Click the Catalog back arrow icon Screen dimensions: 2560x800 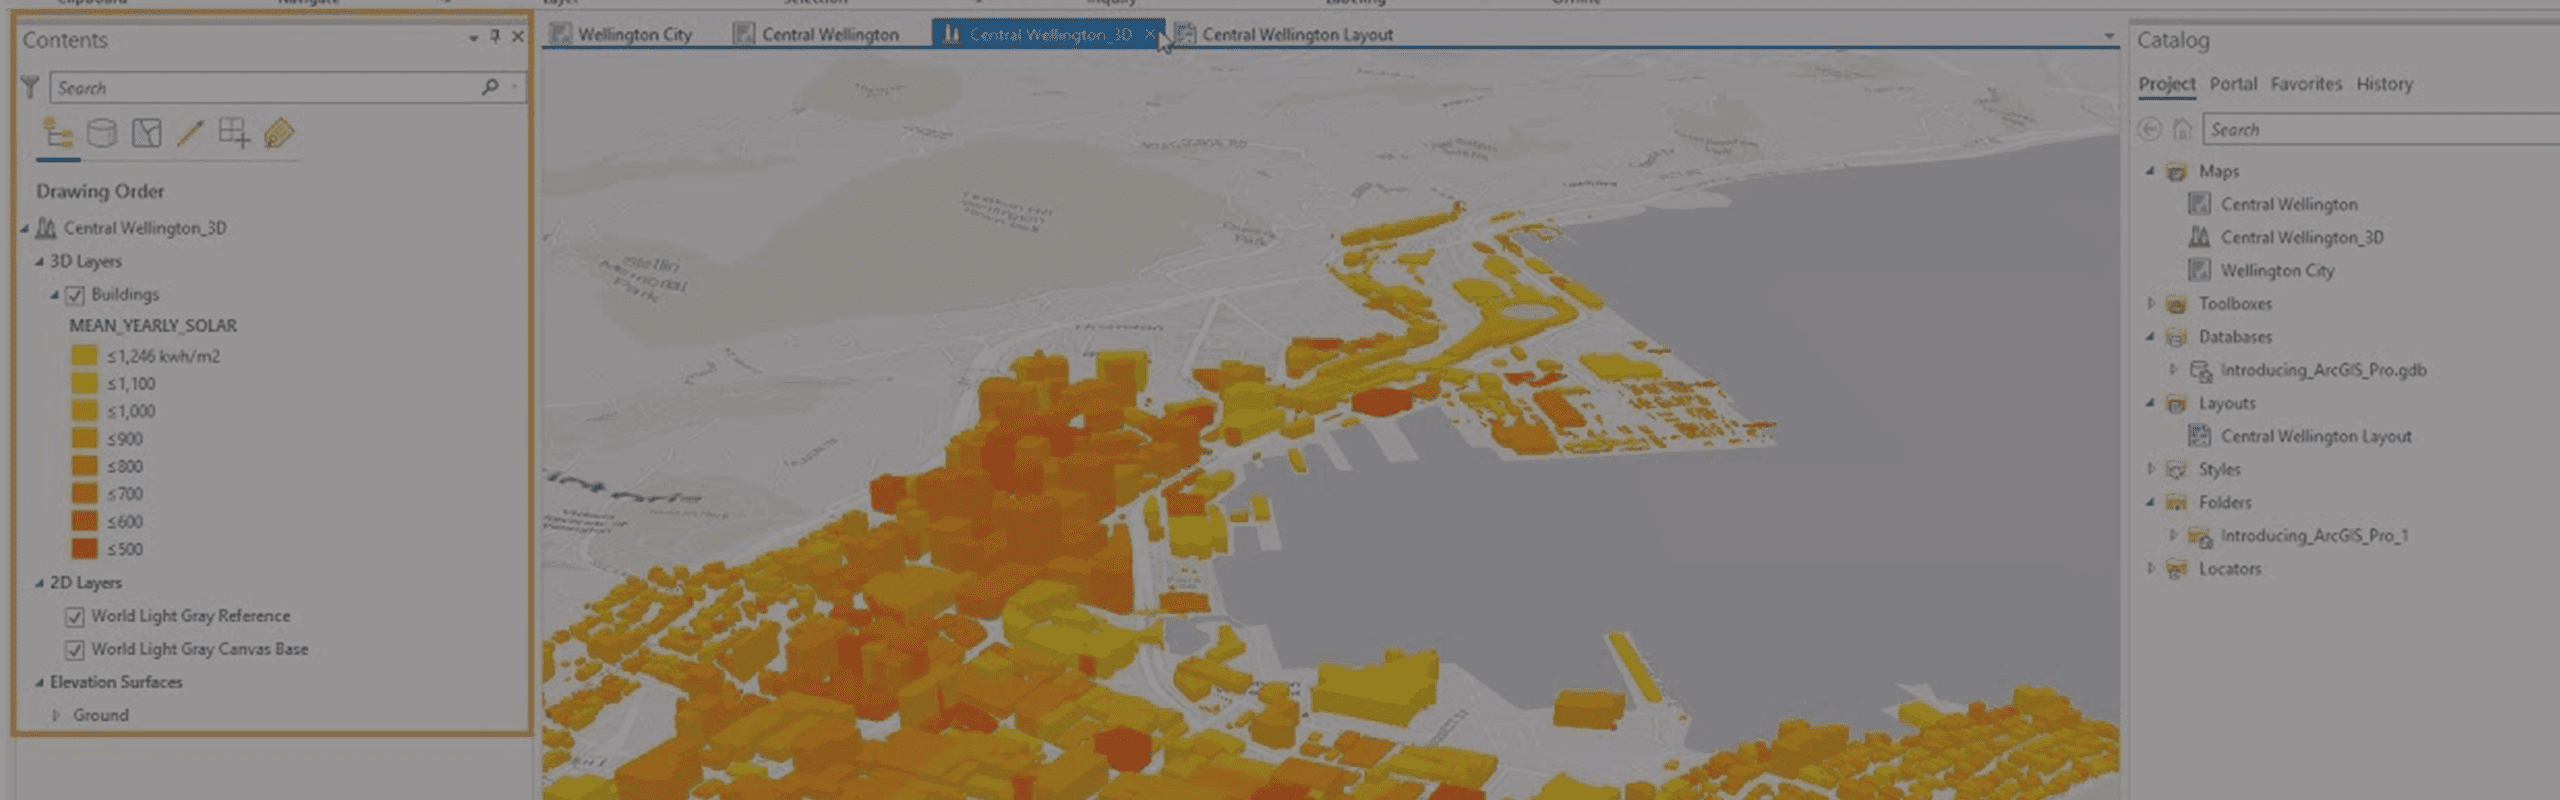click(x=2149, y=129)
